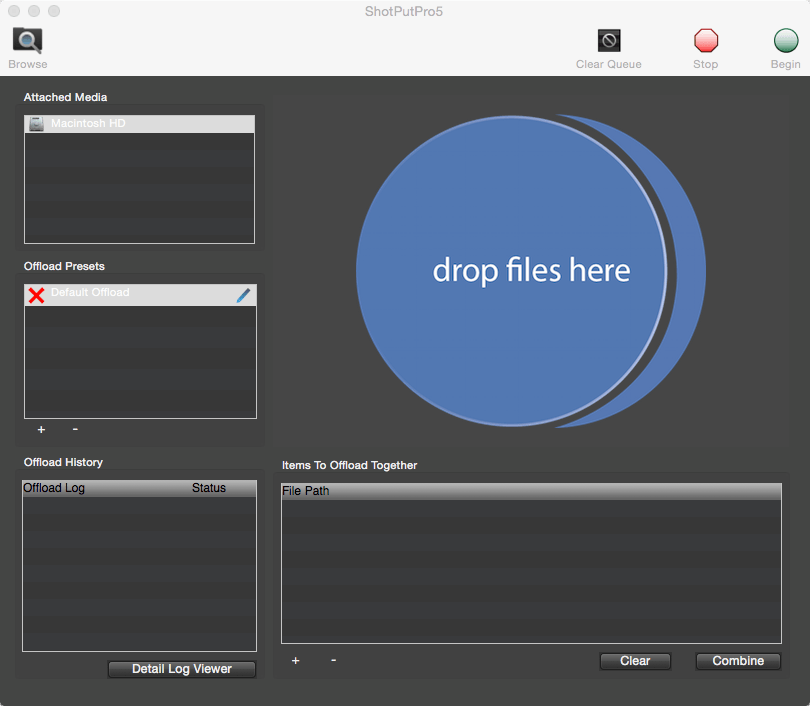Start offload with green Begin button
This screenshot has height=706, width=810.
(x=786, y=40)
